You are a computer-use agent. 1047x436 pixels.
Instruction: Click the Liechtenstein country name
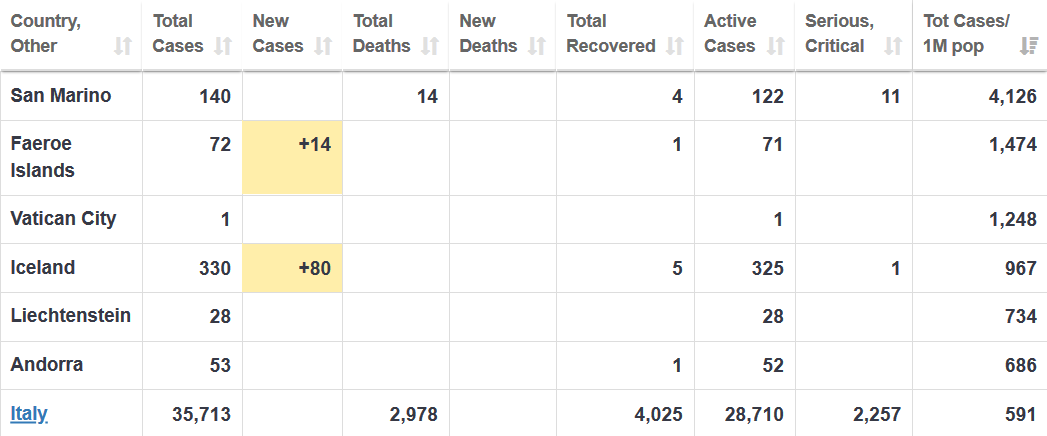(71, 315)
